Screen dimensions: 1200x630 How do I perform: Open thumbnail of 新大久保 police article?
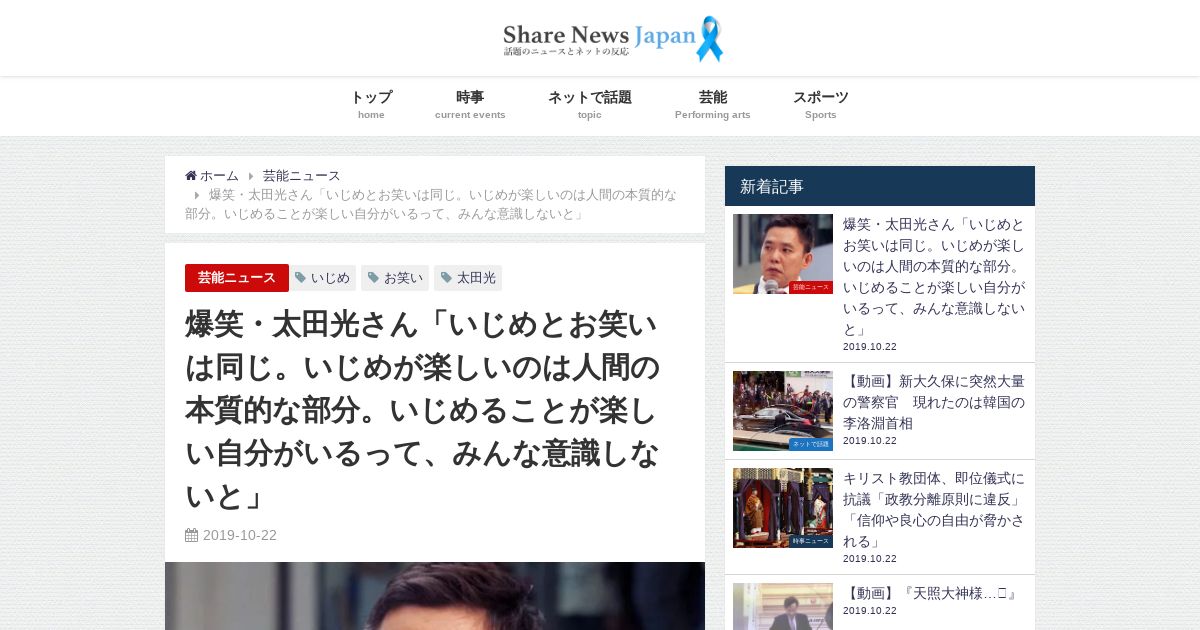[783, 411]
